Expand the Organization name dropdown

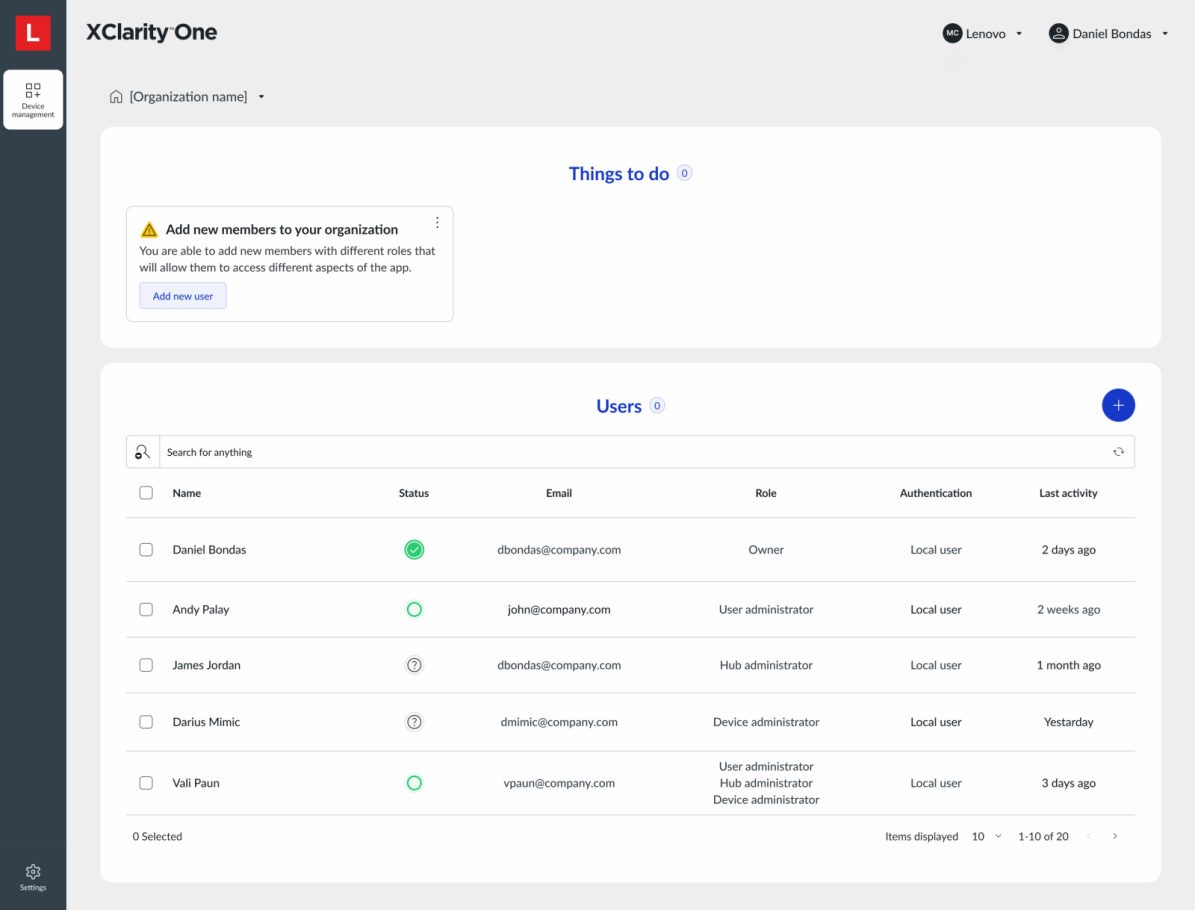tap(261, 97)
